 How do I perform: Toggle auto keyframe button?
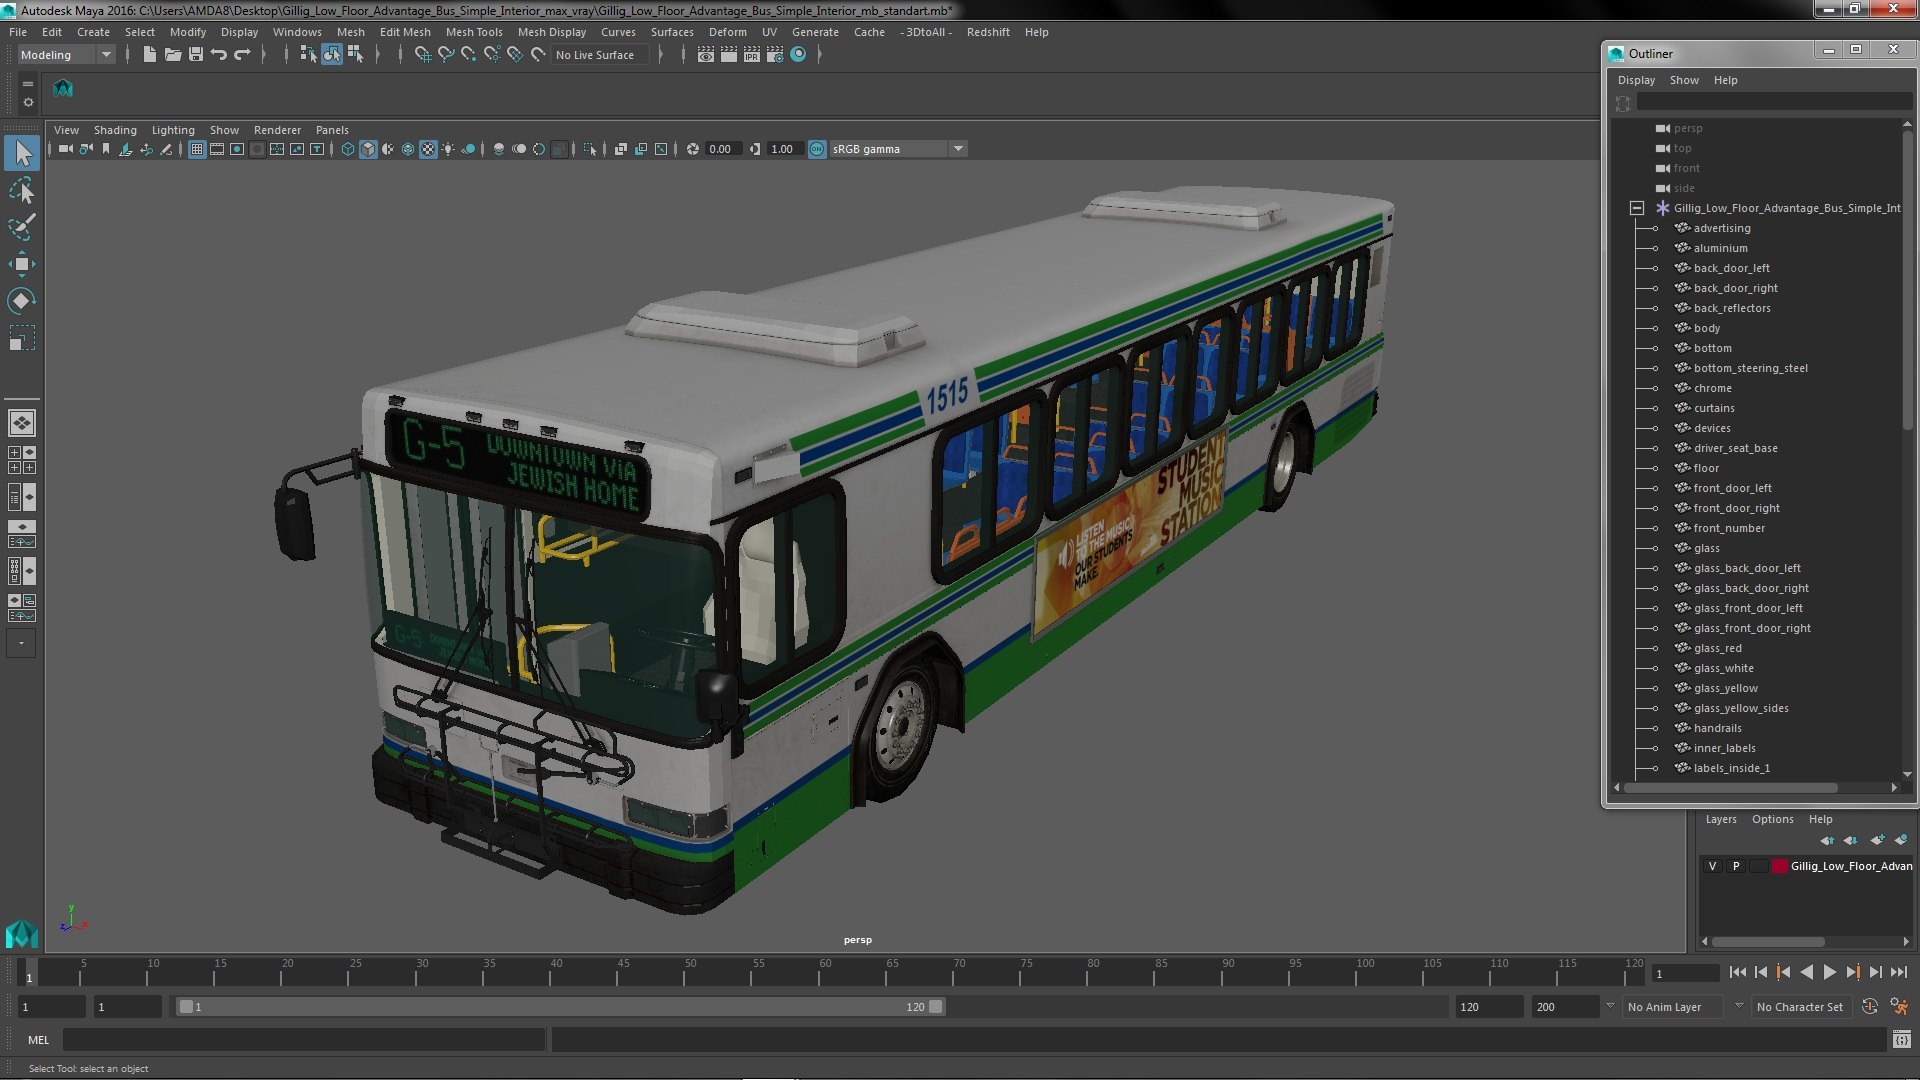(1870, 1007)
